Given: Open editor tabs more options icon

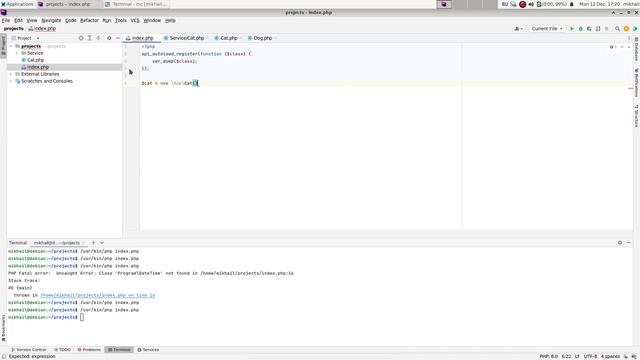Looking at the screenshot, I should (629, 38).
